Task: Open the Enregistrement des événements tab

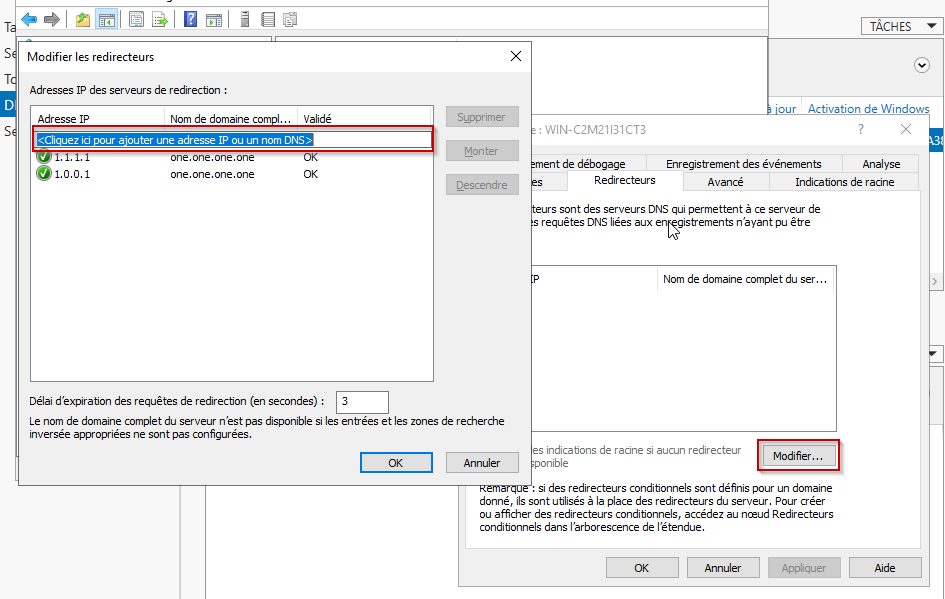Action: point(743,164)
